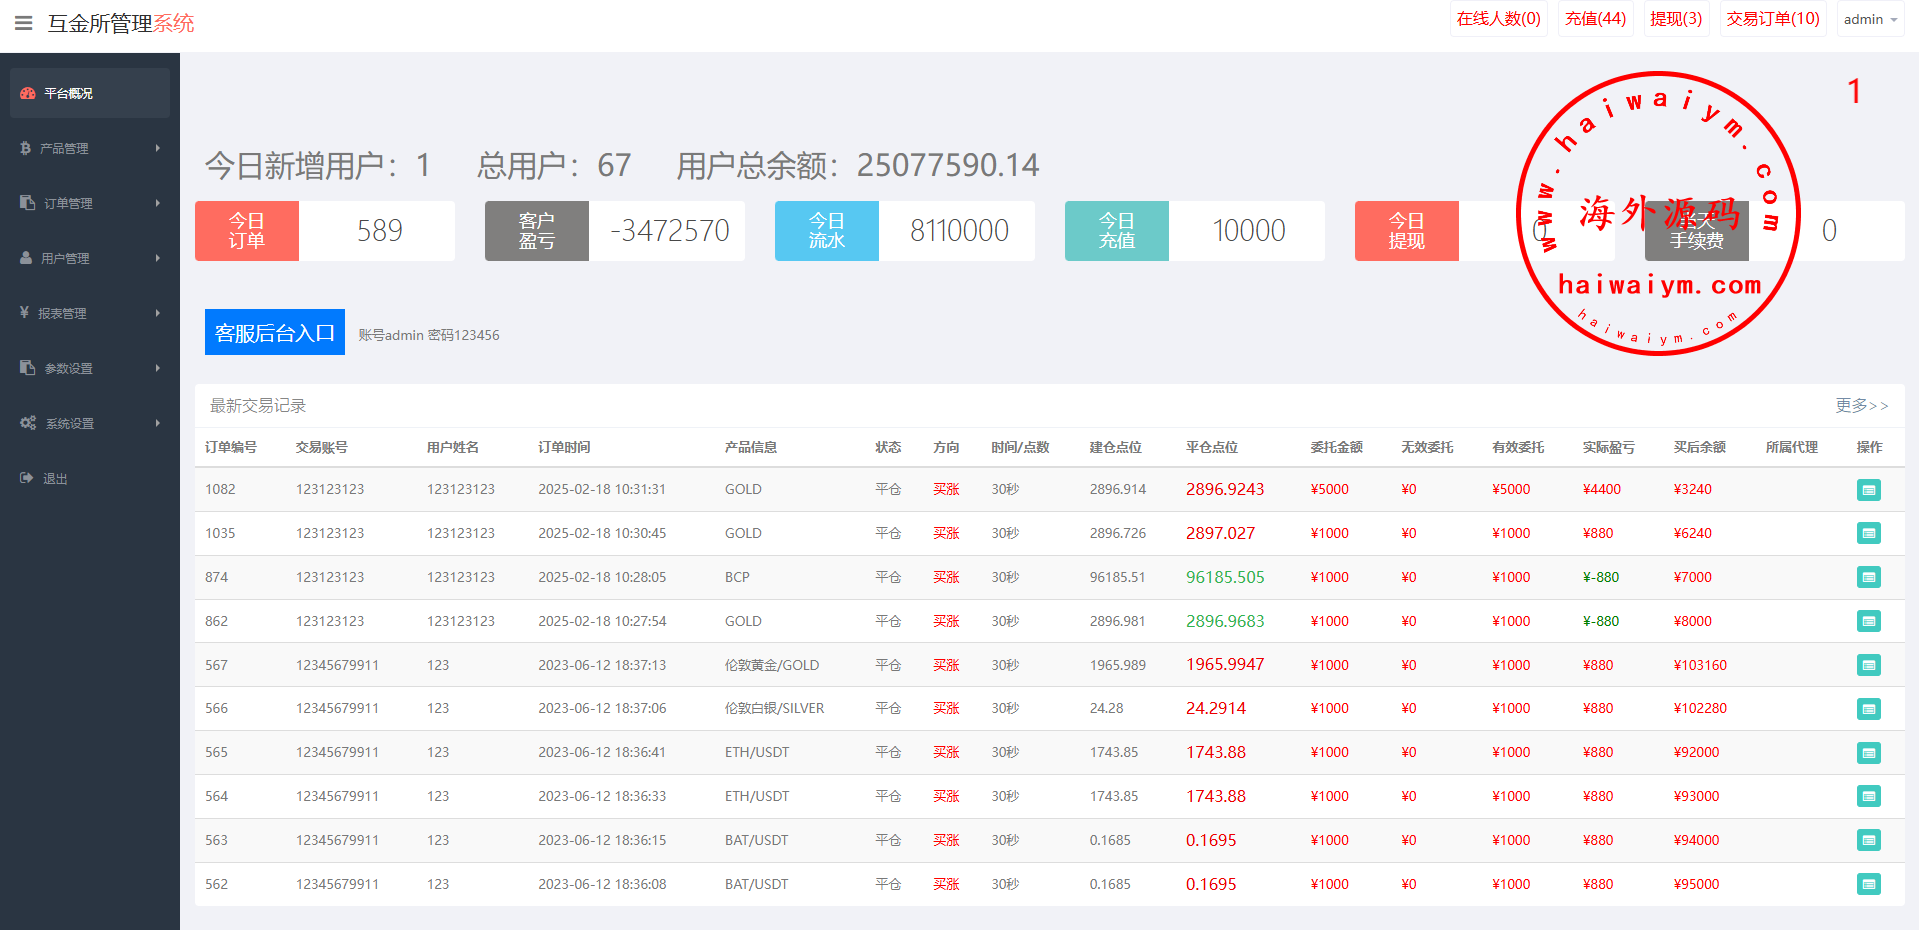Click the red 今日订单 stat tile

click(247, 231)
